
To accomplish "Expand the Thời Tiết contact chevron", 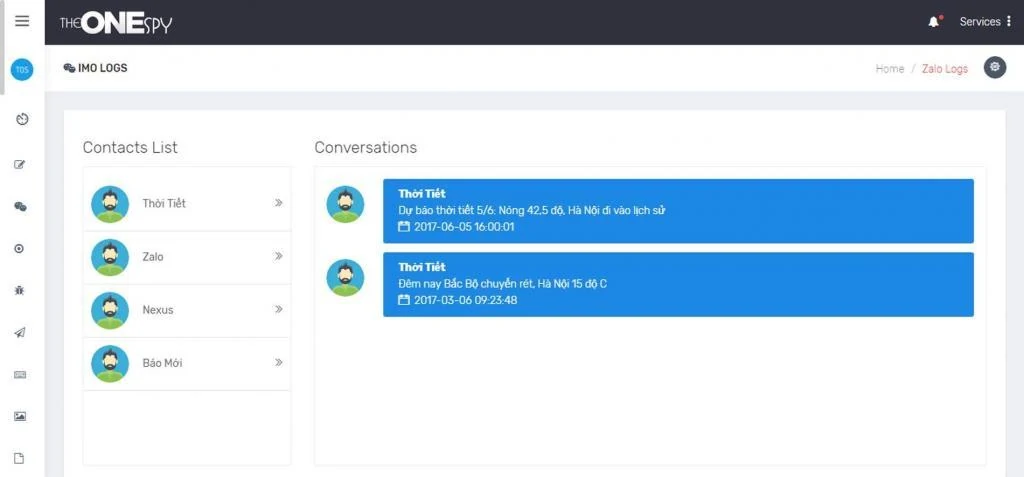I will (x=279, y=203).
